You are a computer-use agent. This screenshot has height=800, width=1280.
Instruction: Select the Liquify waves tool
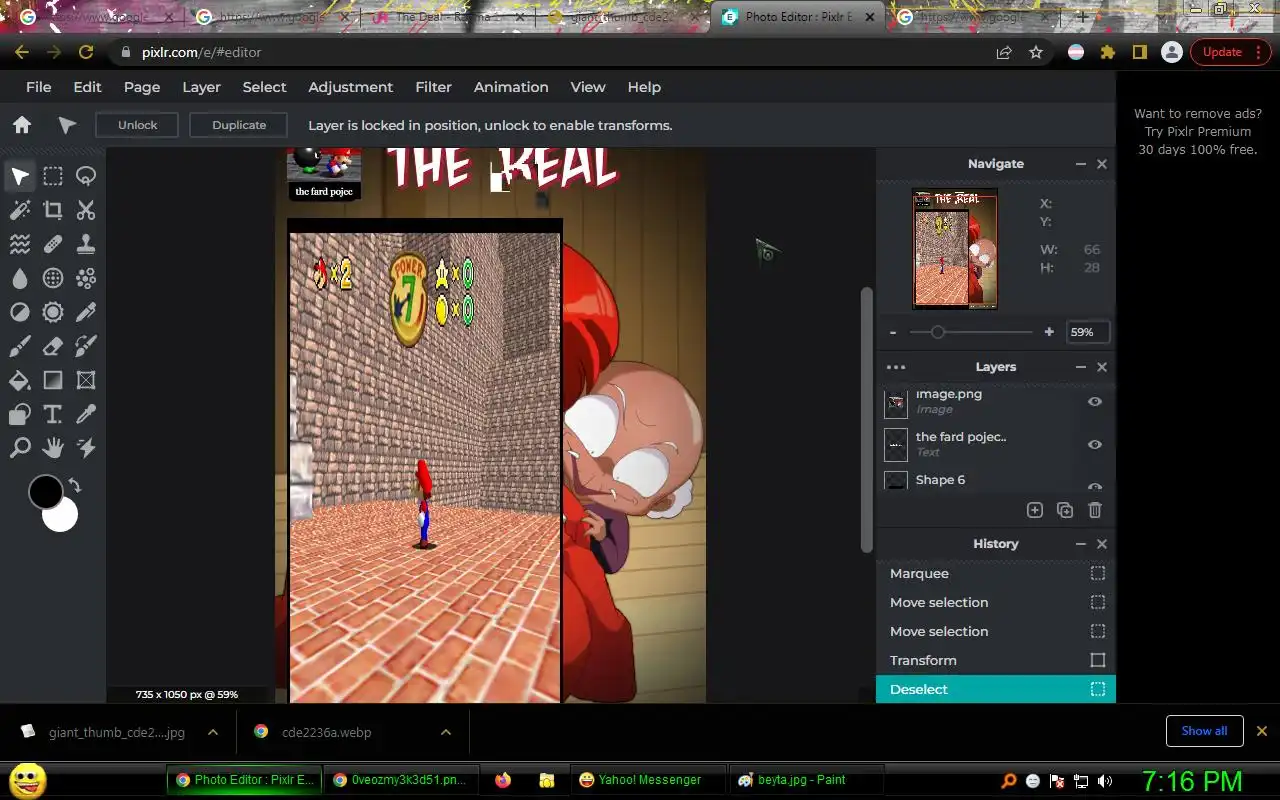point(20,244)
